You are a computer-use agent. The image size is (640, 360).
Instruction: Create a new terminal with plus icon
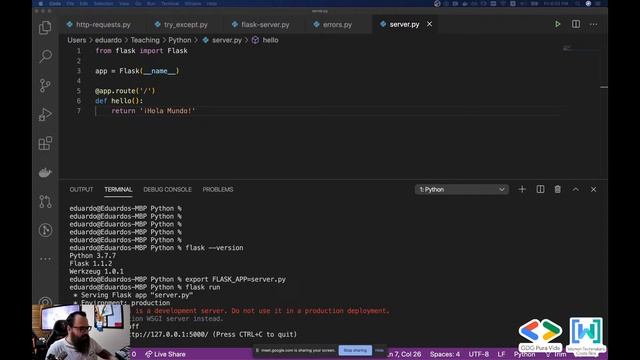pos(522,189)
